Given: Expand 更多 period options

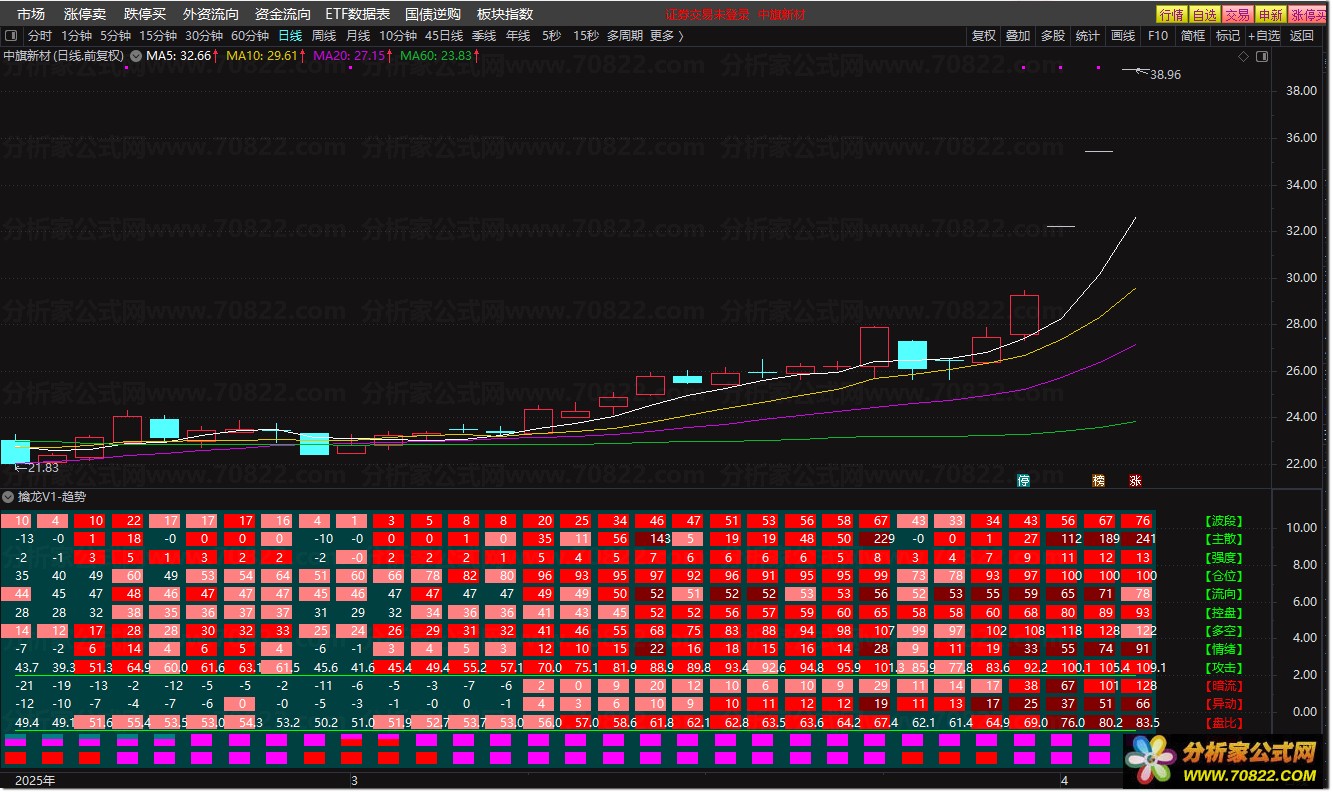Looking at the screenshot, I should point(667,36).
